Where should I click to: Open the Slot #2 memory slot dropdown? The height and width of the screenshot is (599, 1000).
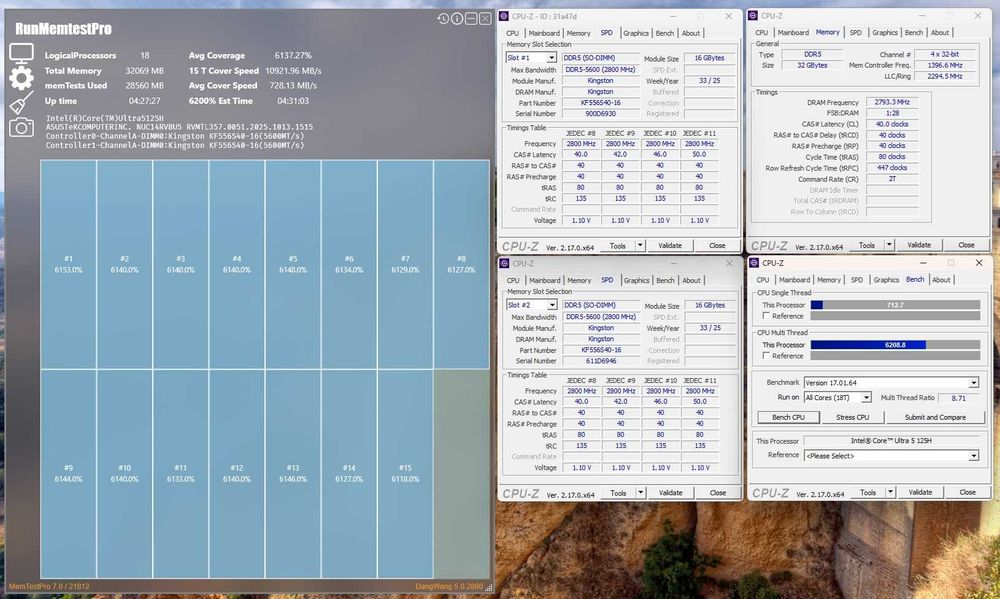coord(552,306)
